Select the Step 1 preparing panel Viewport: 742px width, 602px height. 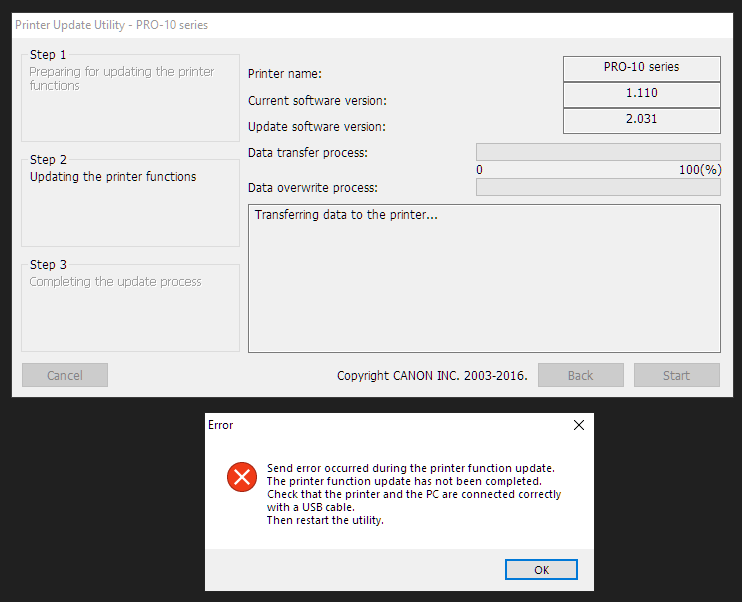tap(130, 98)
